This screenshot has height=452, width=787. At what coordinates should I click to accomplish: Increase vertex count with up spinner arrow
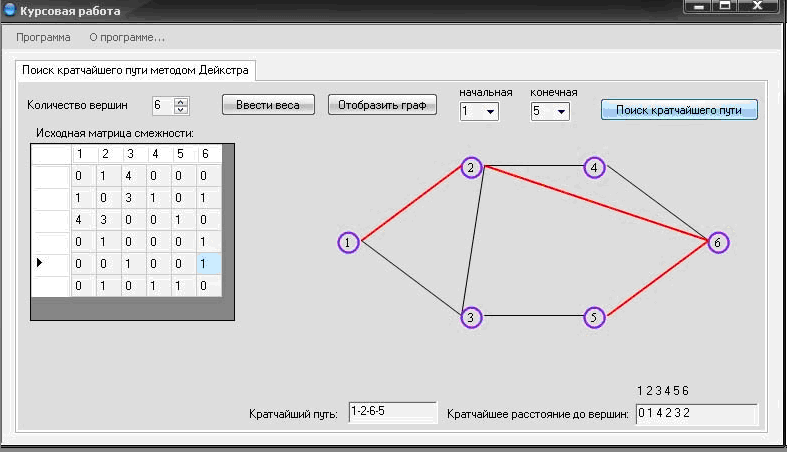[180, 101]
